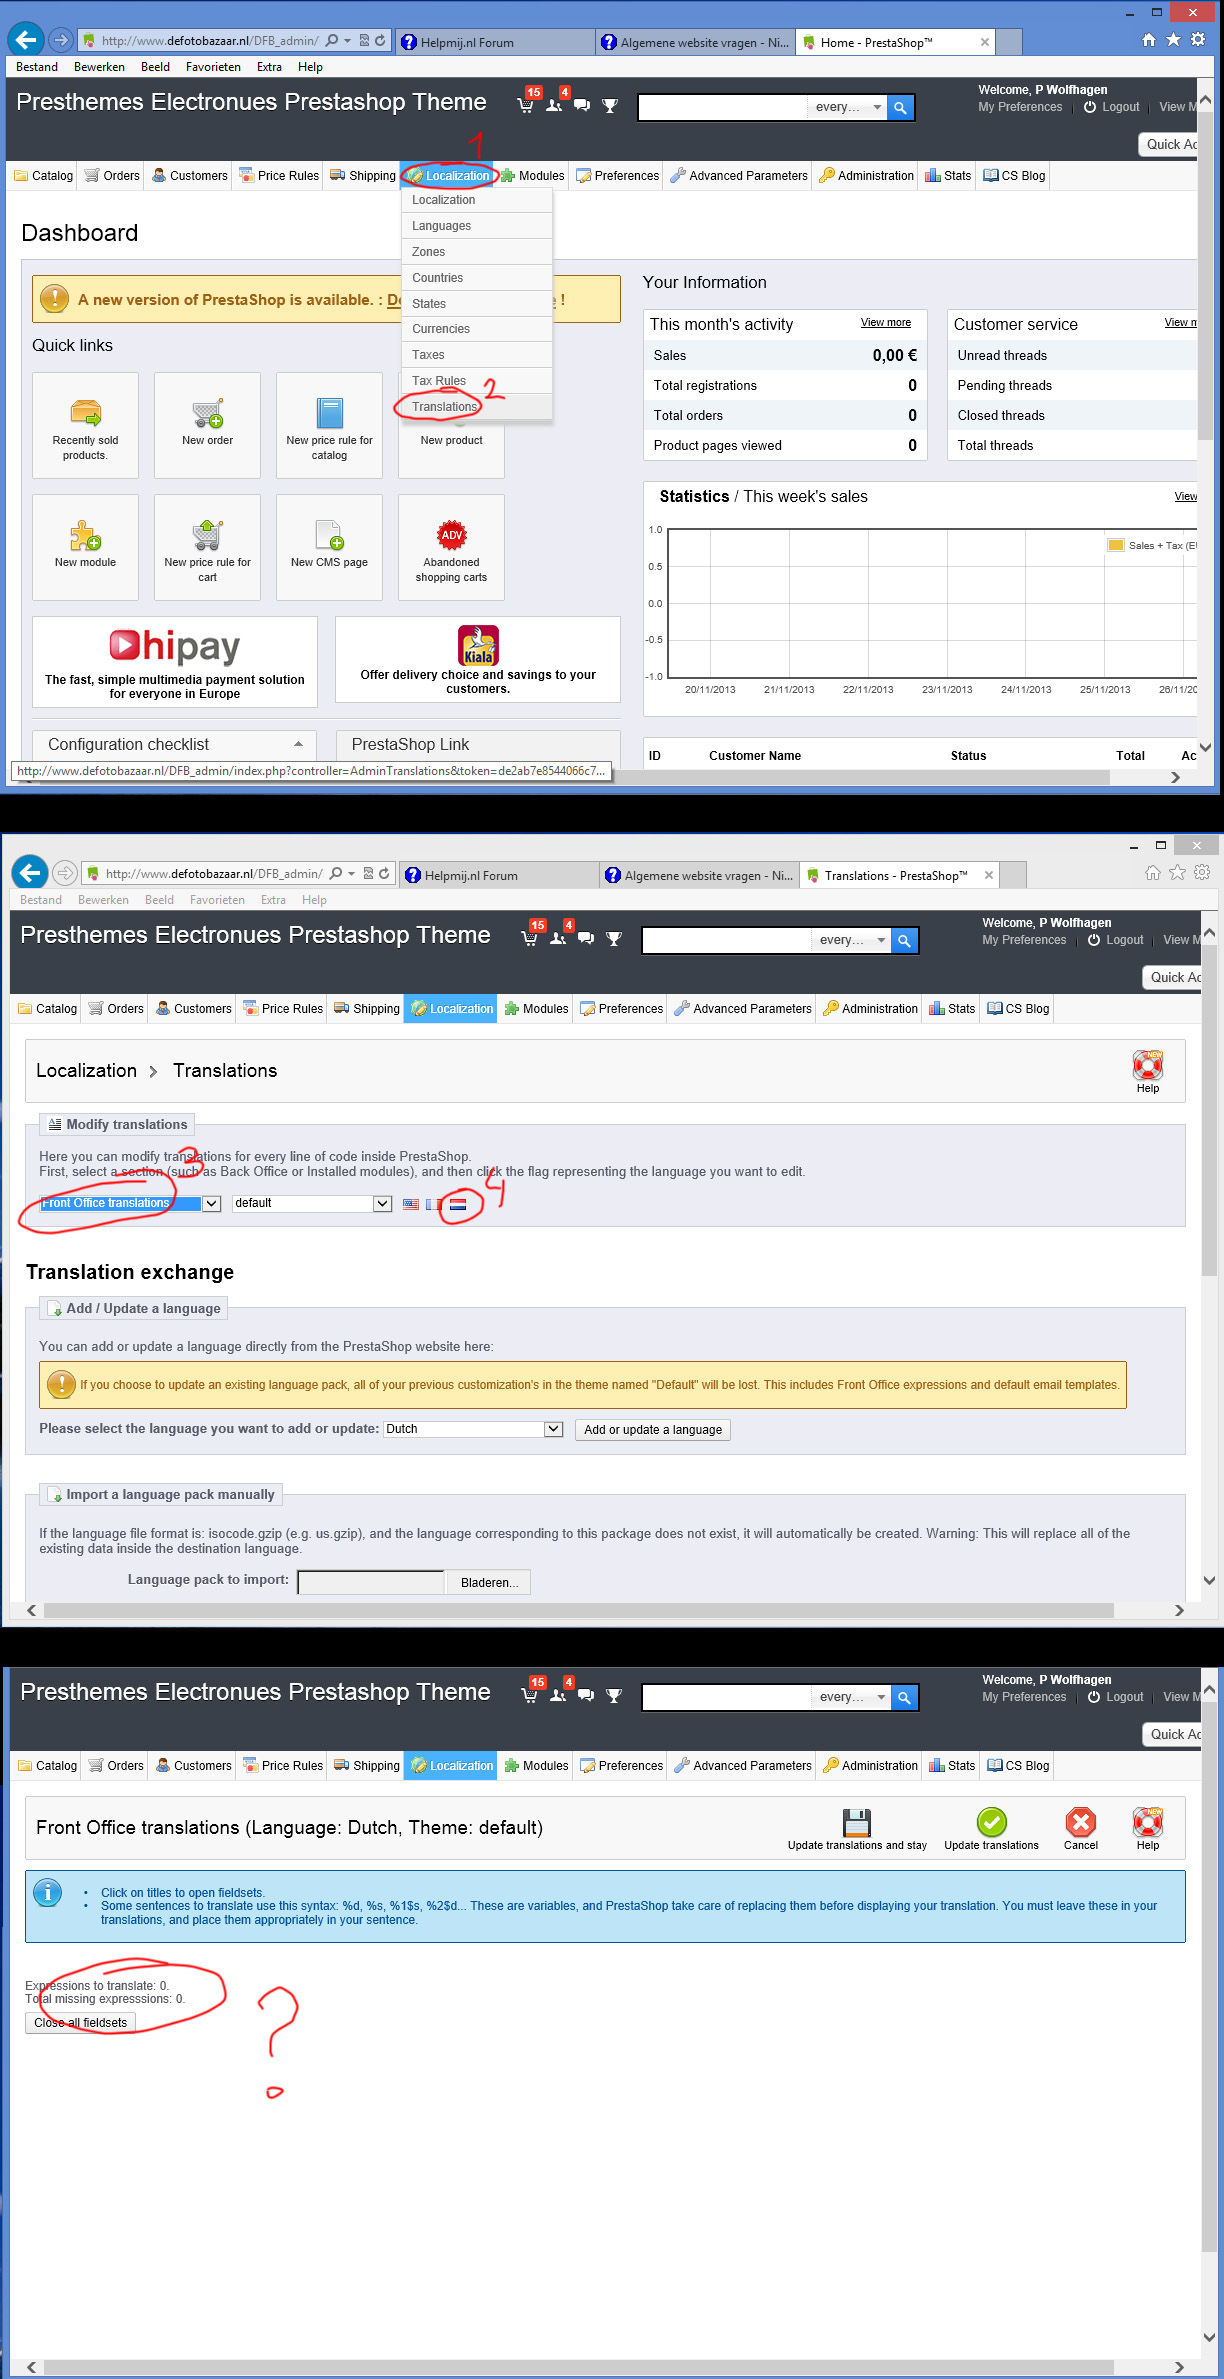The height and width of the screenshot is (2379, 1224).
Task: Open the 'default' theme dropdown
Action: [312, 1203]
